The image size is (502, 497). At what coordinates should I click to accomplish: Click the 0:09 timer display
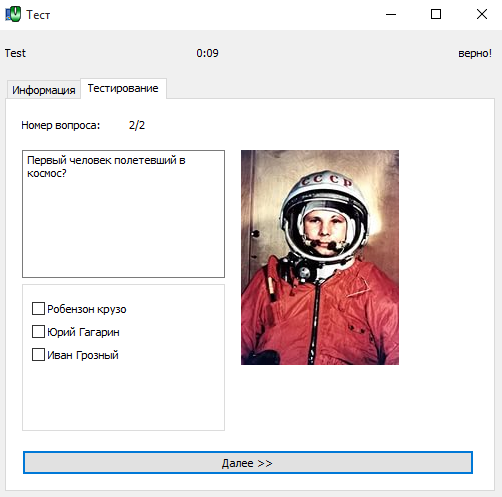207,53
